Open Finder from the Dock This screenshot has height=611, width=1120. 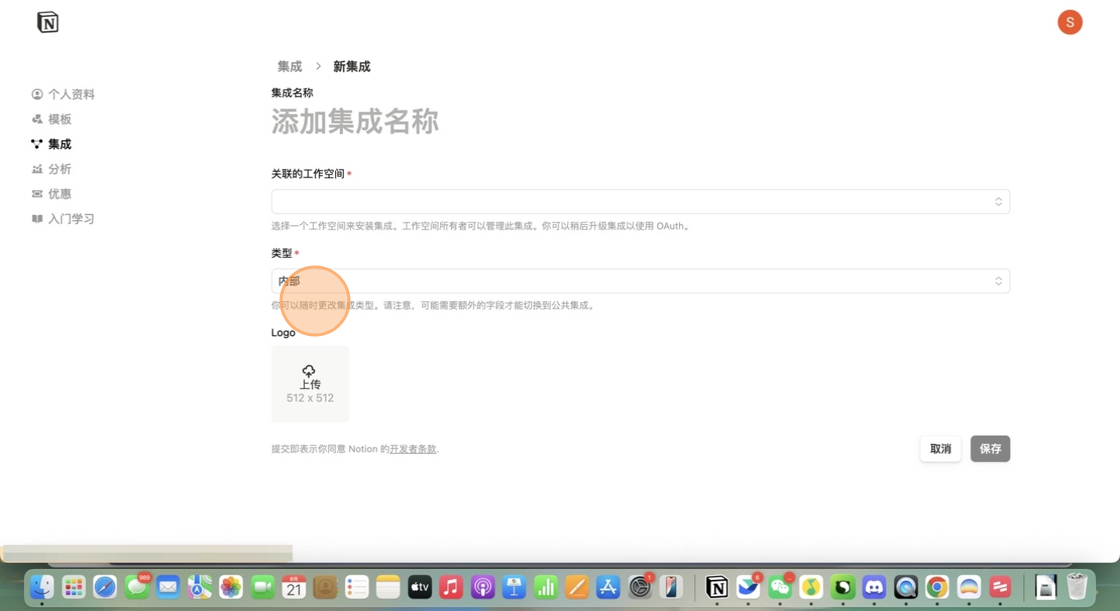point(42,587)
